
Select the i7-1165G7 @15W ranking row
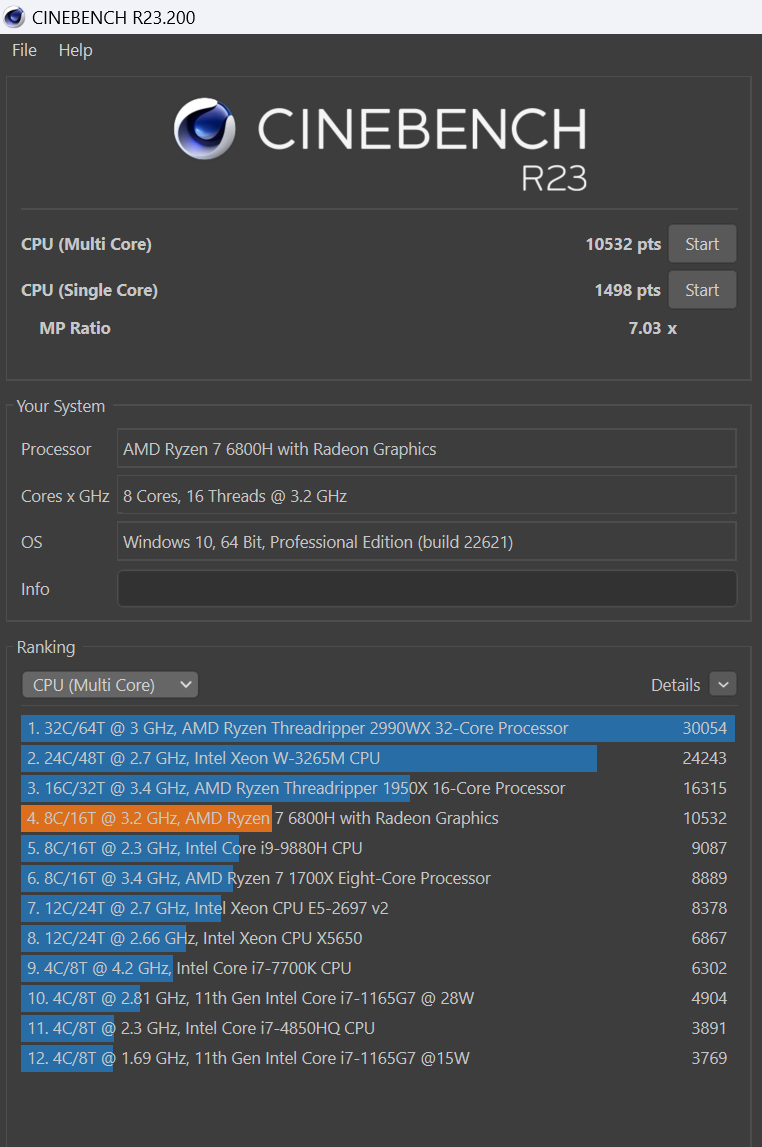[378, 1058]
